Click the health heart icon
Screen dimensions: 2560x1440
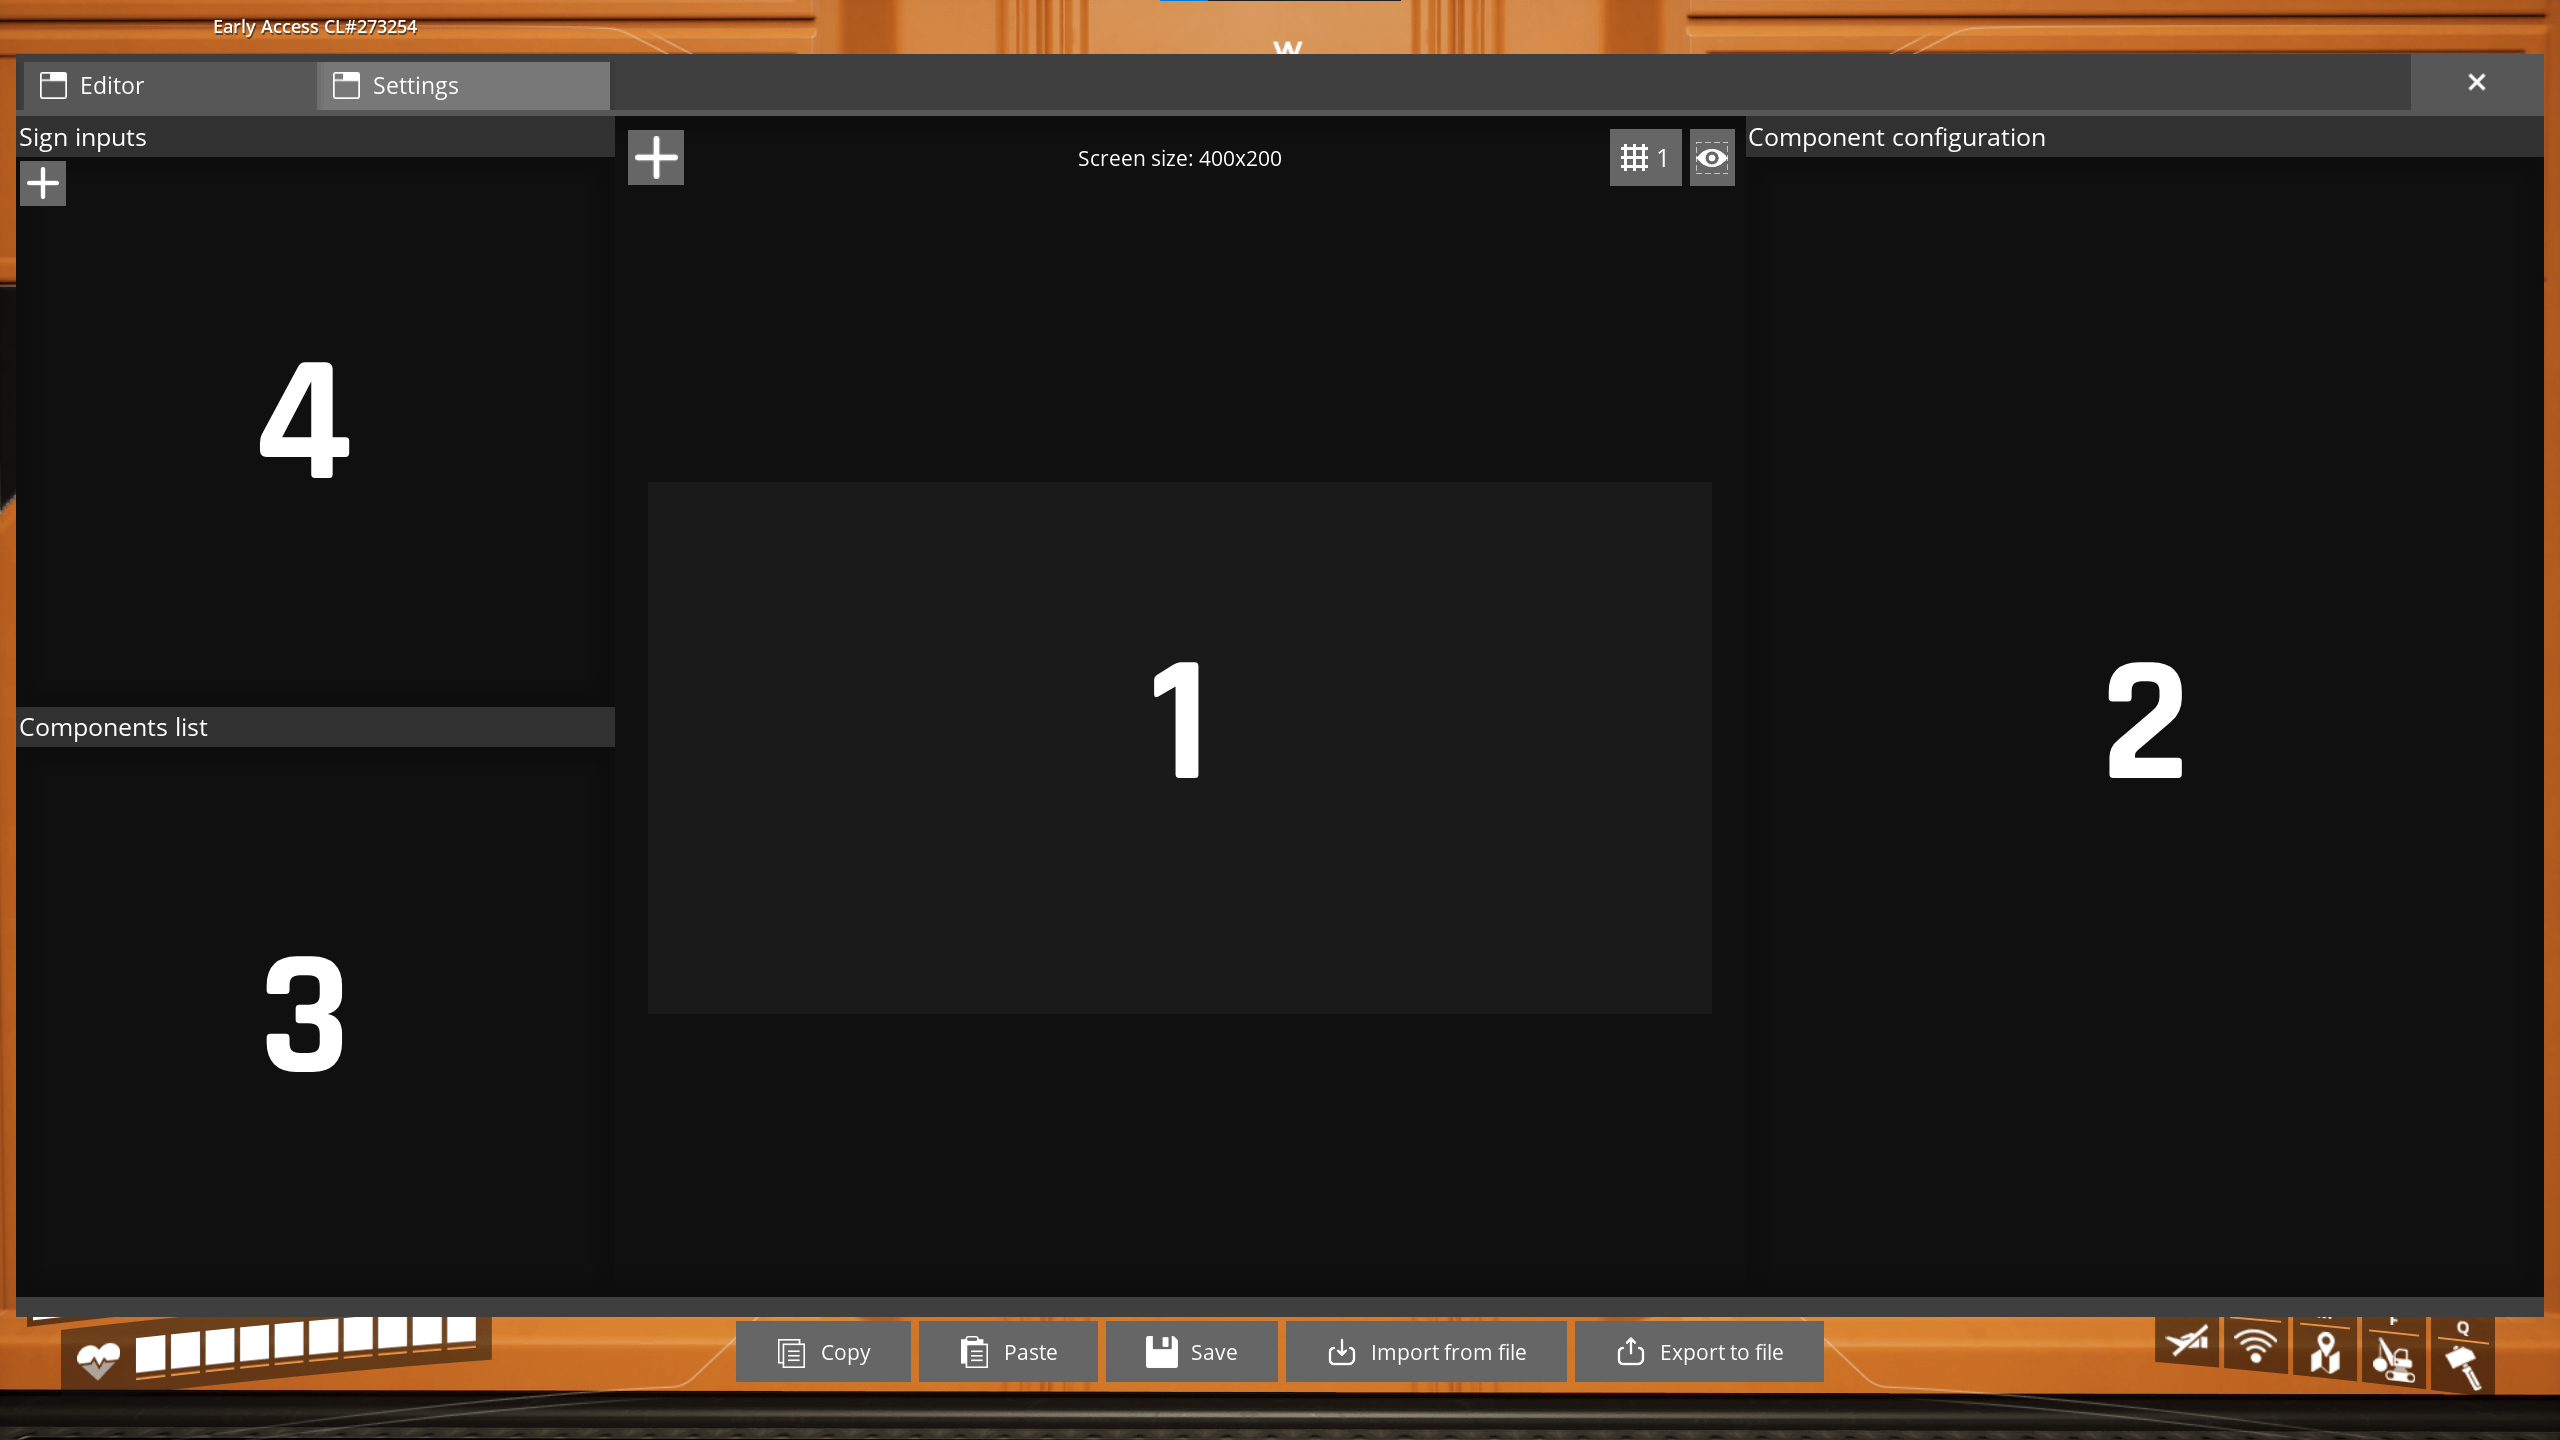point(98,1360)
